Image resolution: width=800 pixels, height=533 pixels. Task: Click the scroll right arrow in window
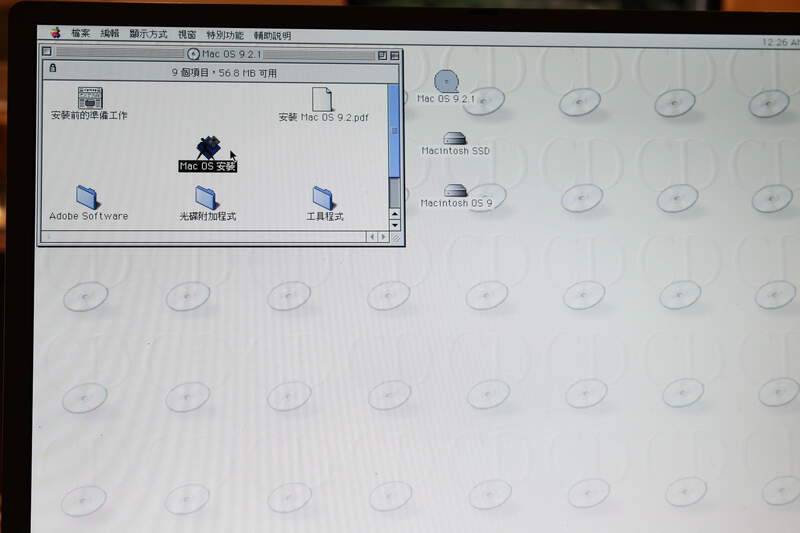click(383, 237)
